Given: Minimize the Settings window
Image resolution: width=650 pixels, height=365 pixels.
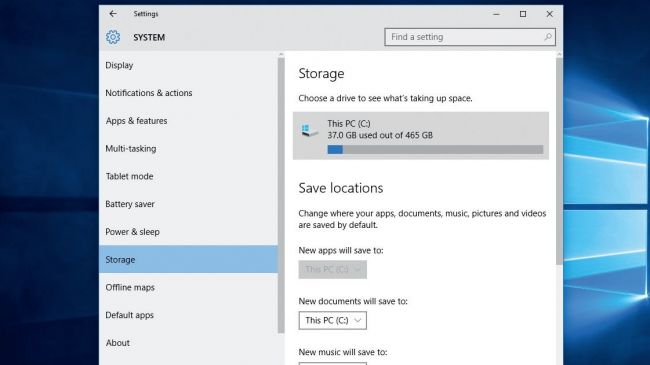Looking at the screenshot, I should click(x=496, y=14).
